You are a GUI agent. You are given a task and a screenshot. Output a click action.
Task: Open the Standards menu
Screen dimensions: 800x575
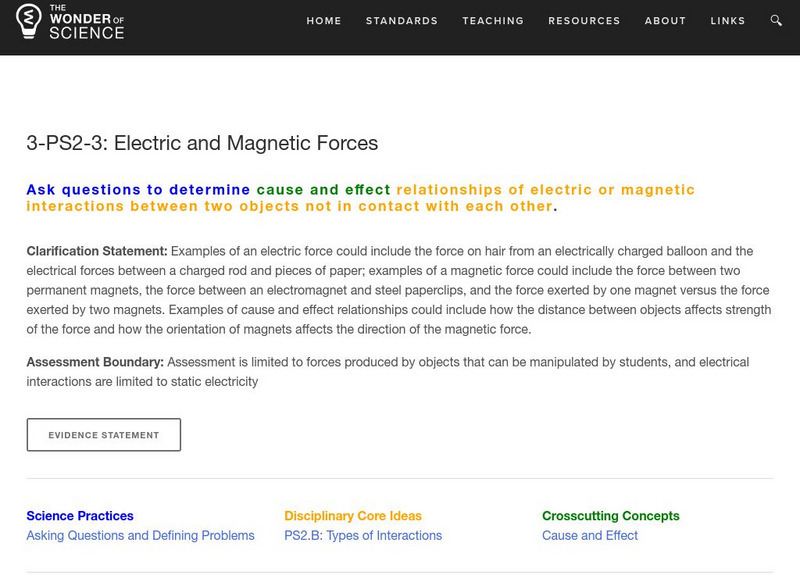[402, 21]
